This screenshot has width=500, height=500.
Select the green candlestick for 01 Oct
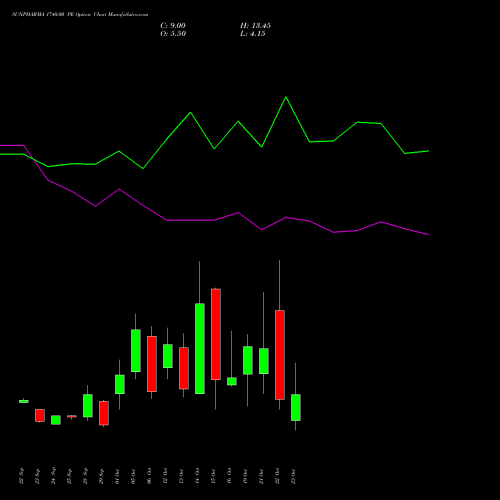pyautogui.click(x=120, y=384)
